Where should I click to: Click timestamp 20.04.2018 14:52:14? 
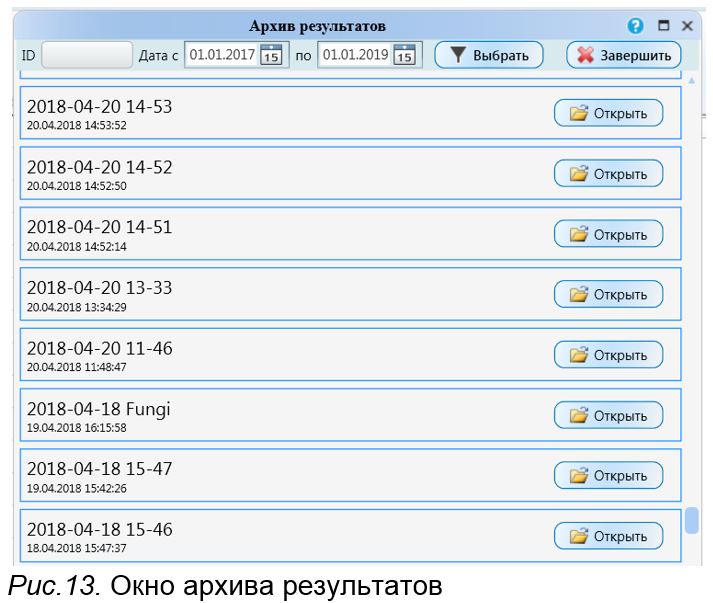pyautogui.click(x=77, y=246)
